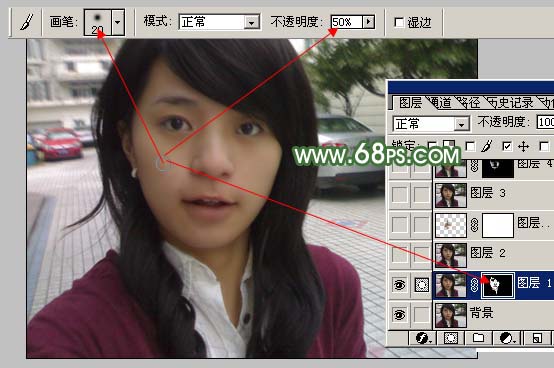
Task: Create a new layer set folder
Action: pyautogui.click(x=478, y=338)
